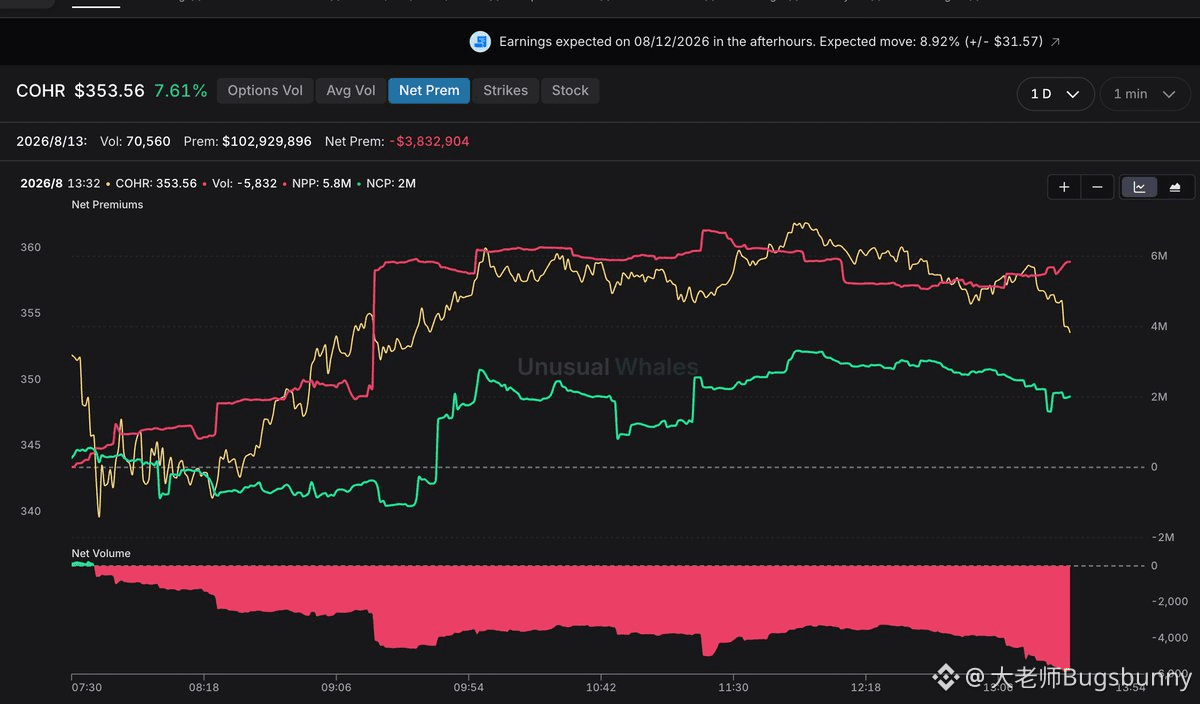Click the 2026/8/13 date label

[51, 141]
